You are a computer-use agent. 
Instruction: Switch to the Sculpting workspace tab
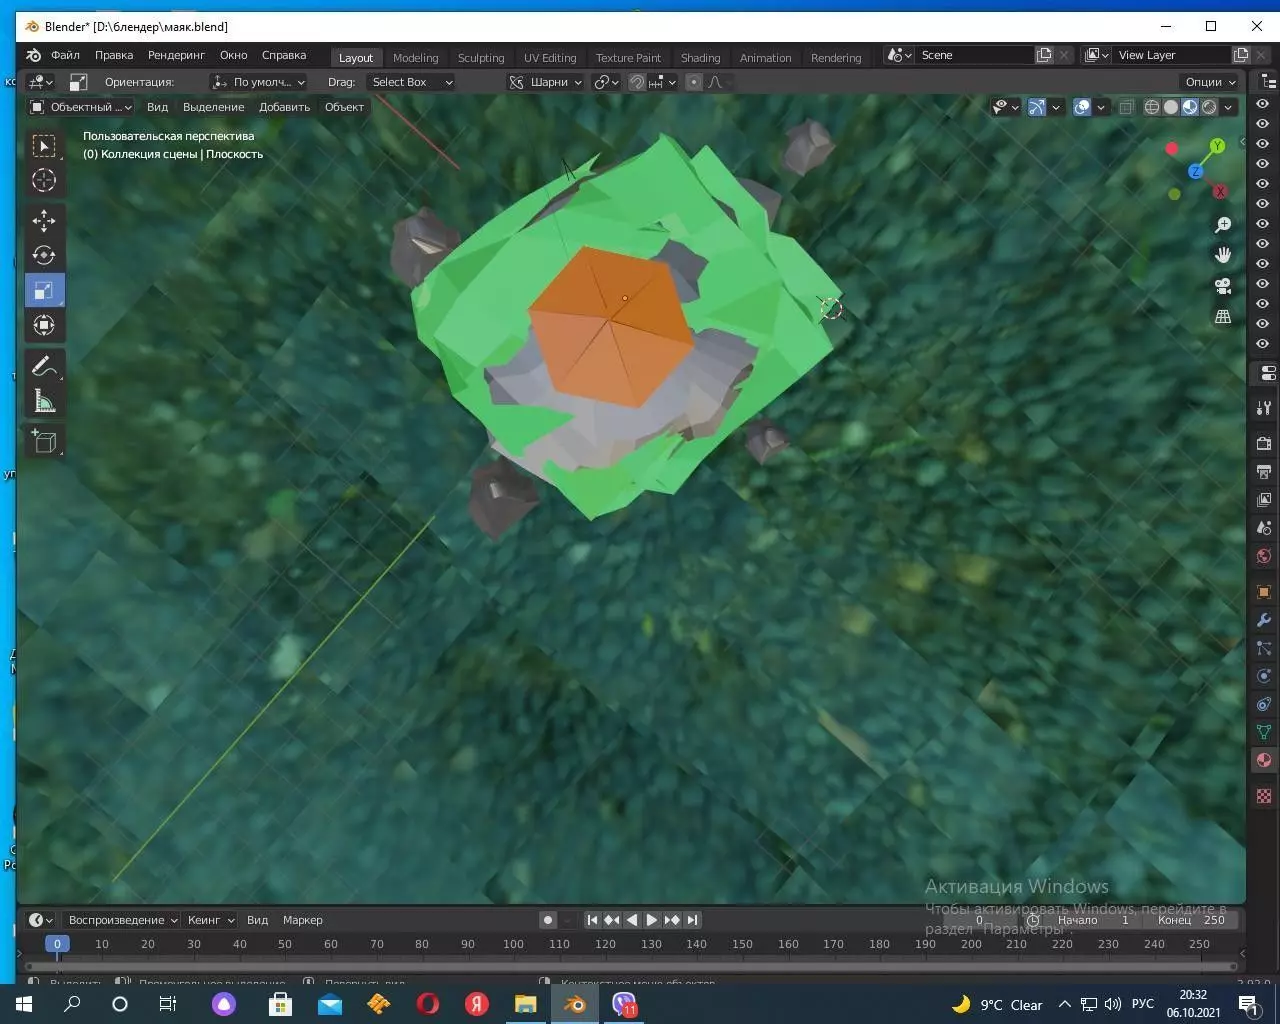(x=481, y=58)
